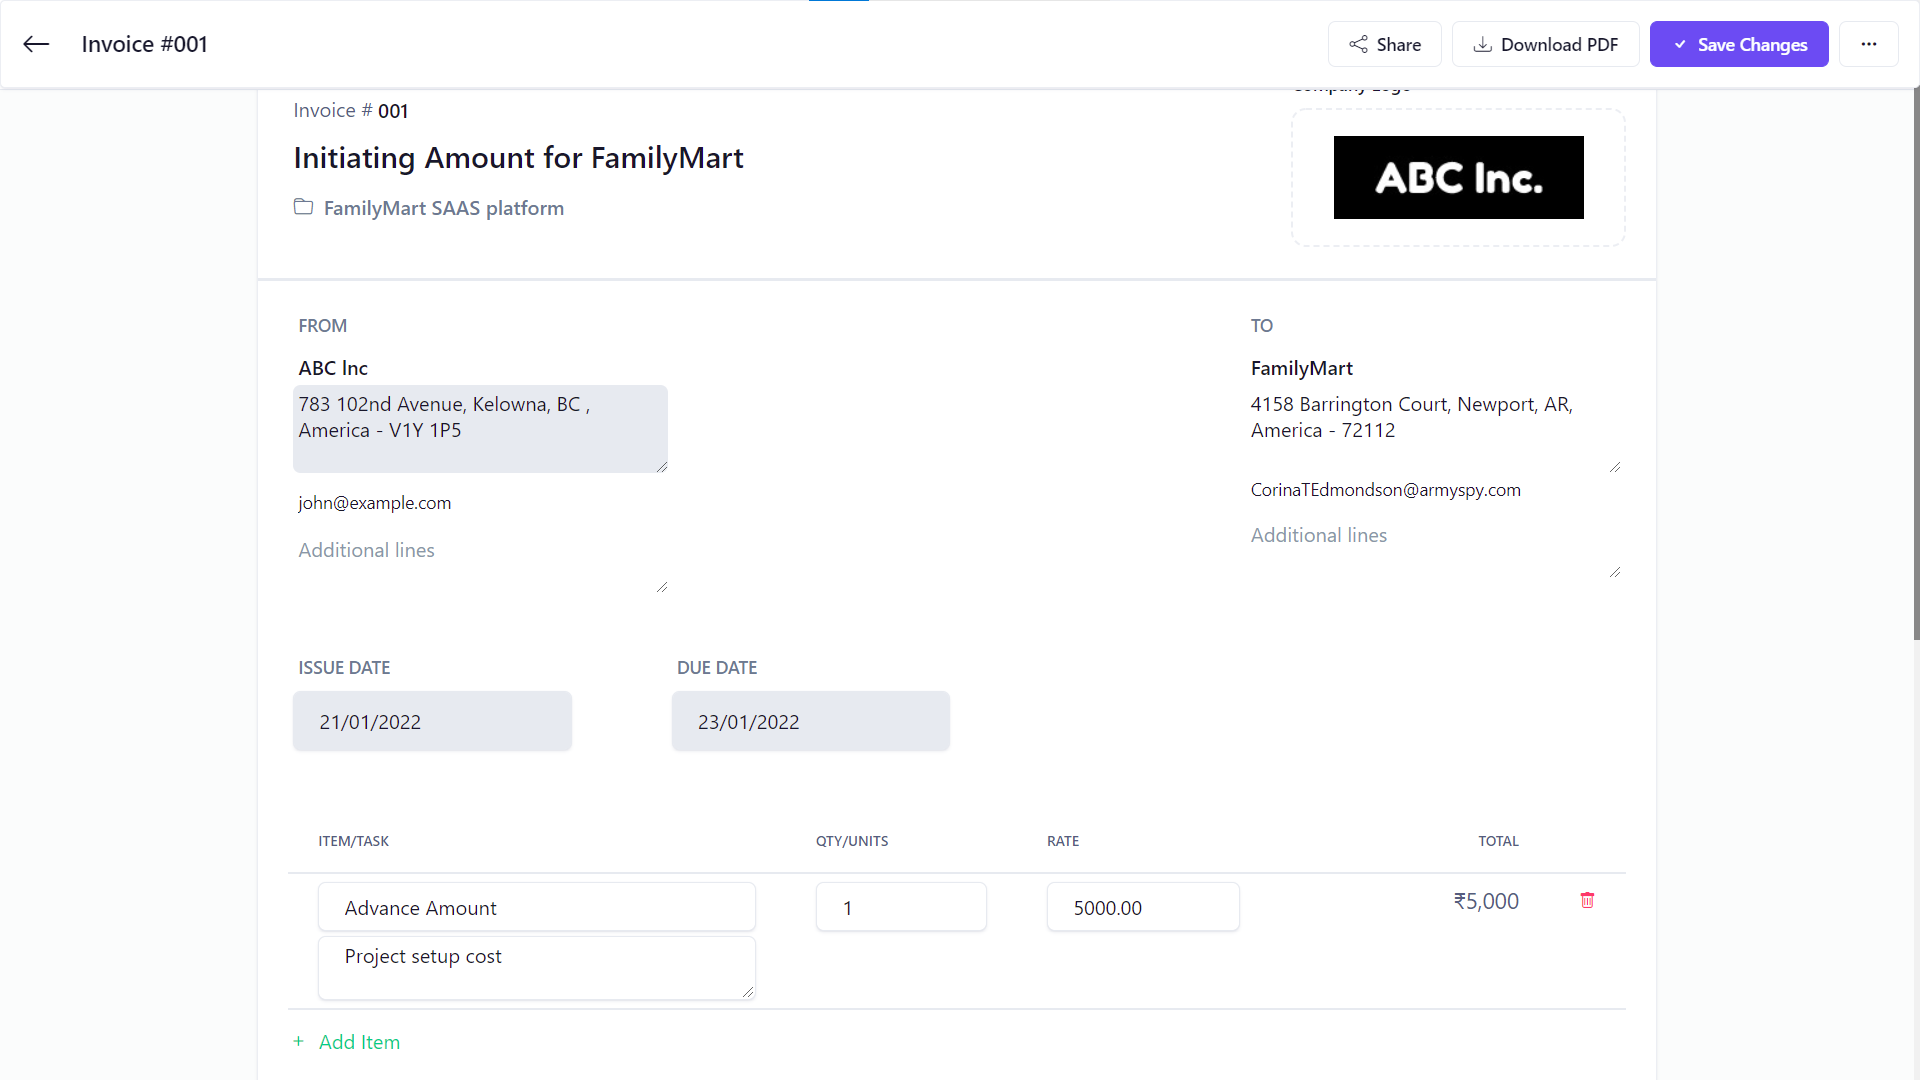Image resolution: width=1920 pixels, height=1080 pixels.
Task: Click the invoice title Initiating Amount for FamilyMart
Action: pos(518,158)
